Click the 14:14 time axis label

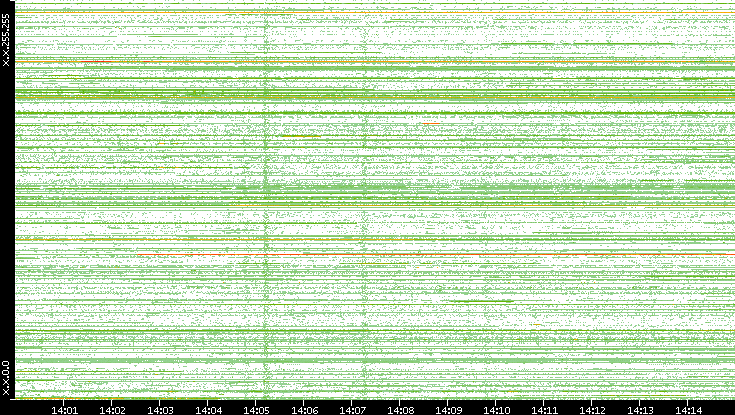tap(688, 410)
